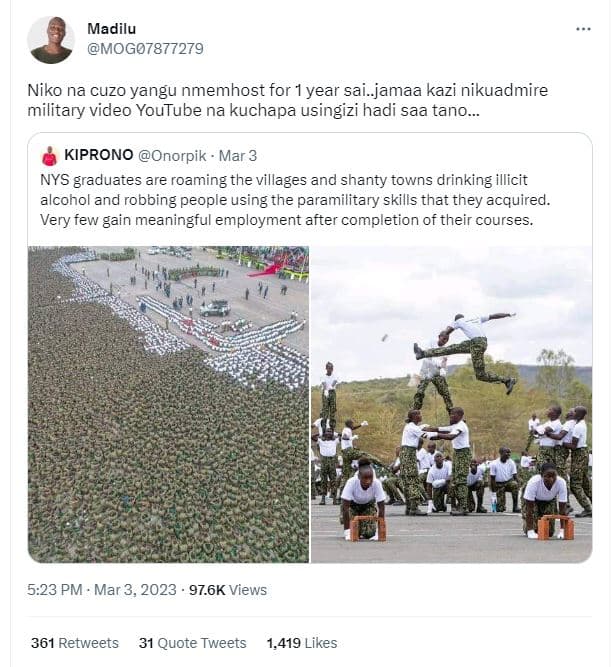This screenshot has width=611, height=667.
Task: Click the Mar 3, 2023 post date
Action: click(x=136, y=590)
